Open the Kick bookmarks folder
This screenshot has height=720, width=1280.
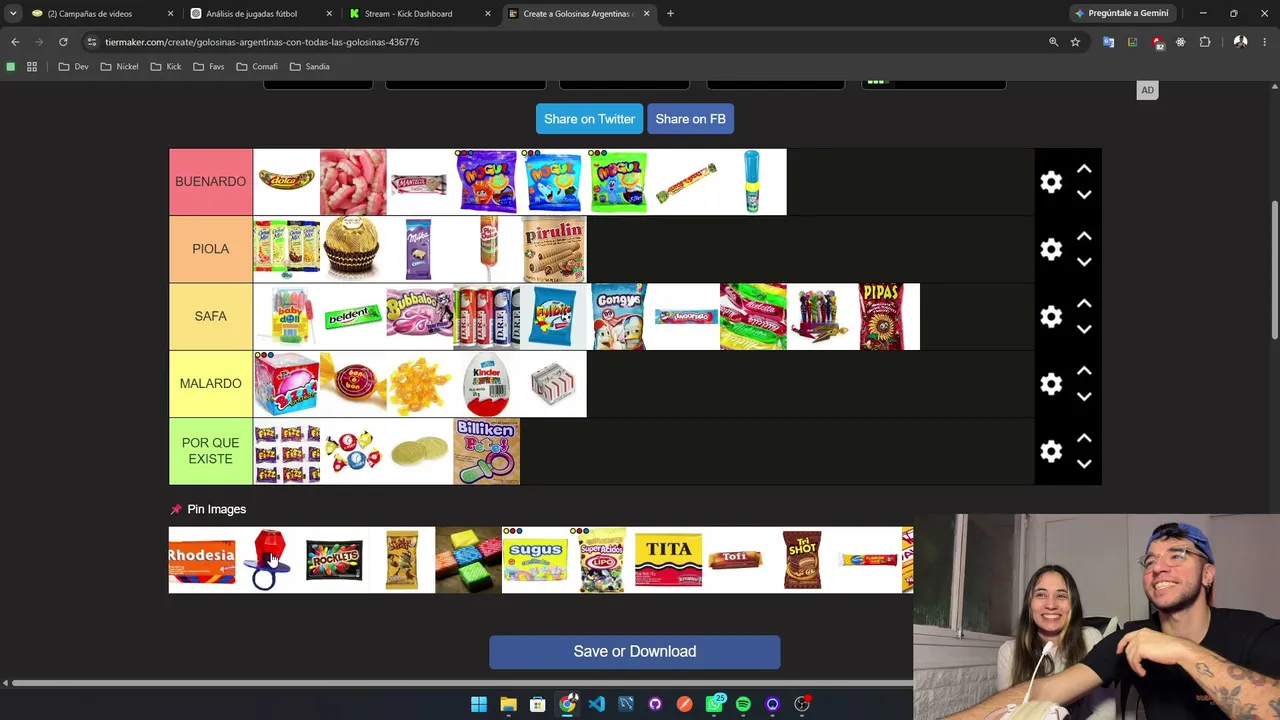point(166,67)
